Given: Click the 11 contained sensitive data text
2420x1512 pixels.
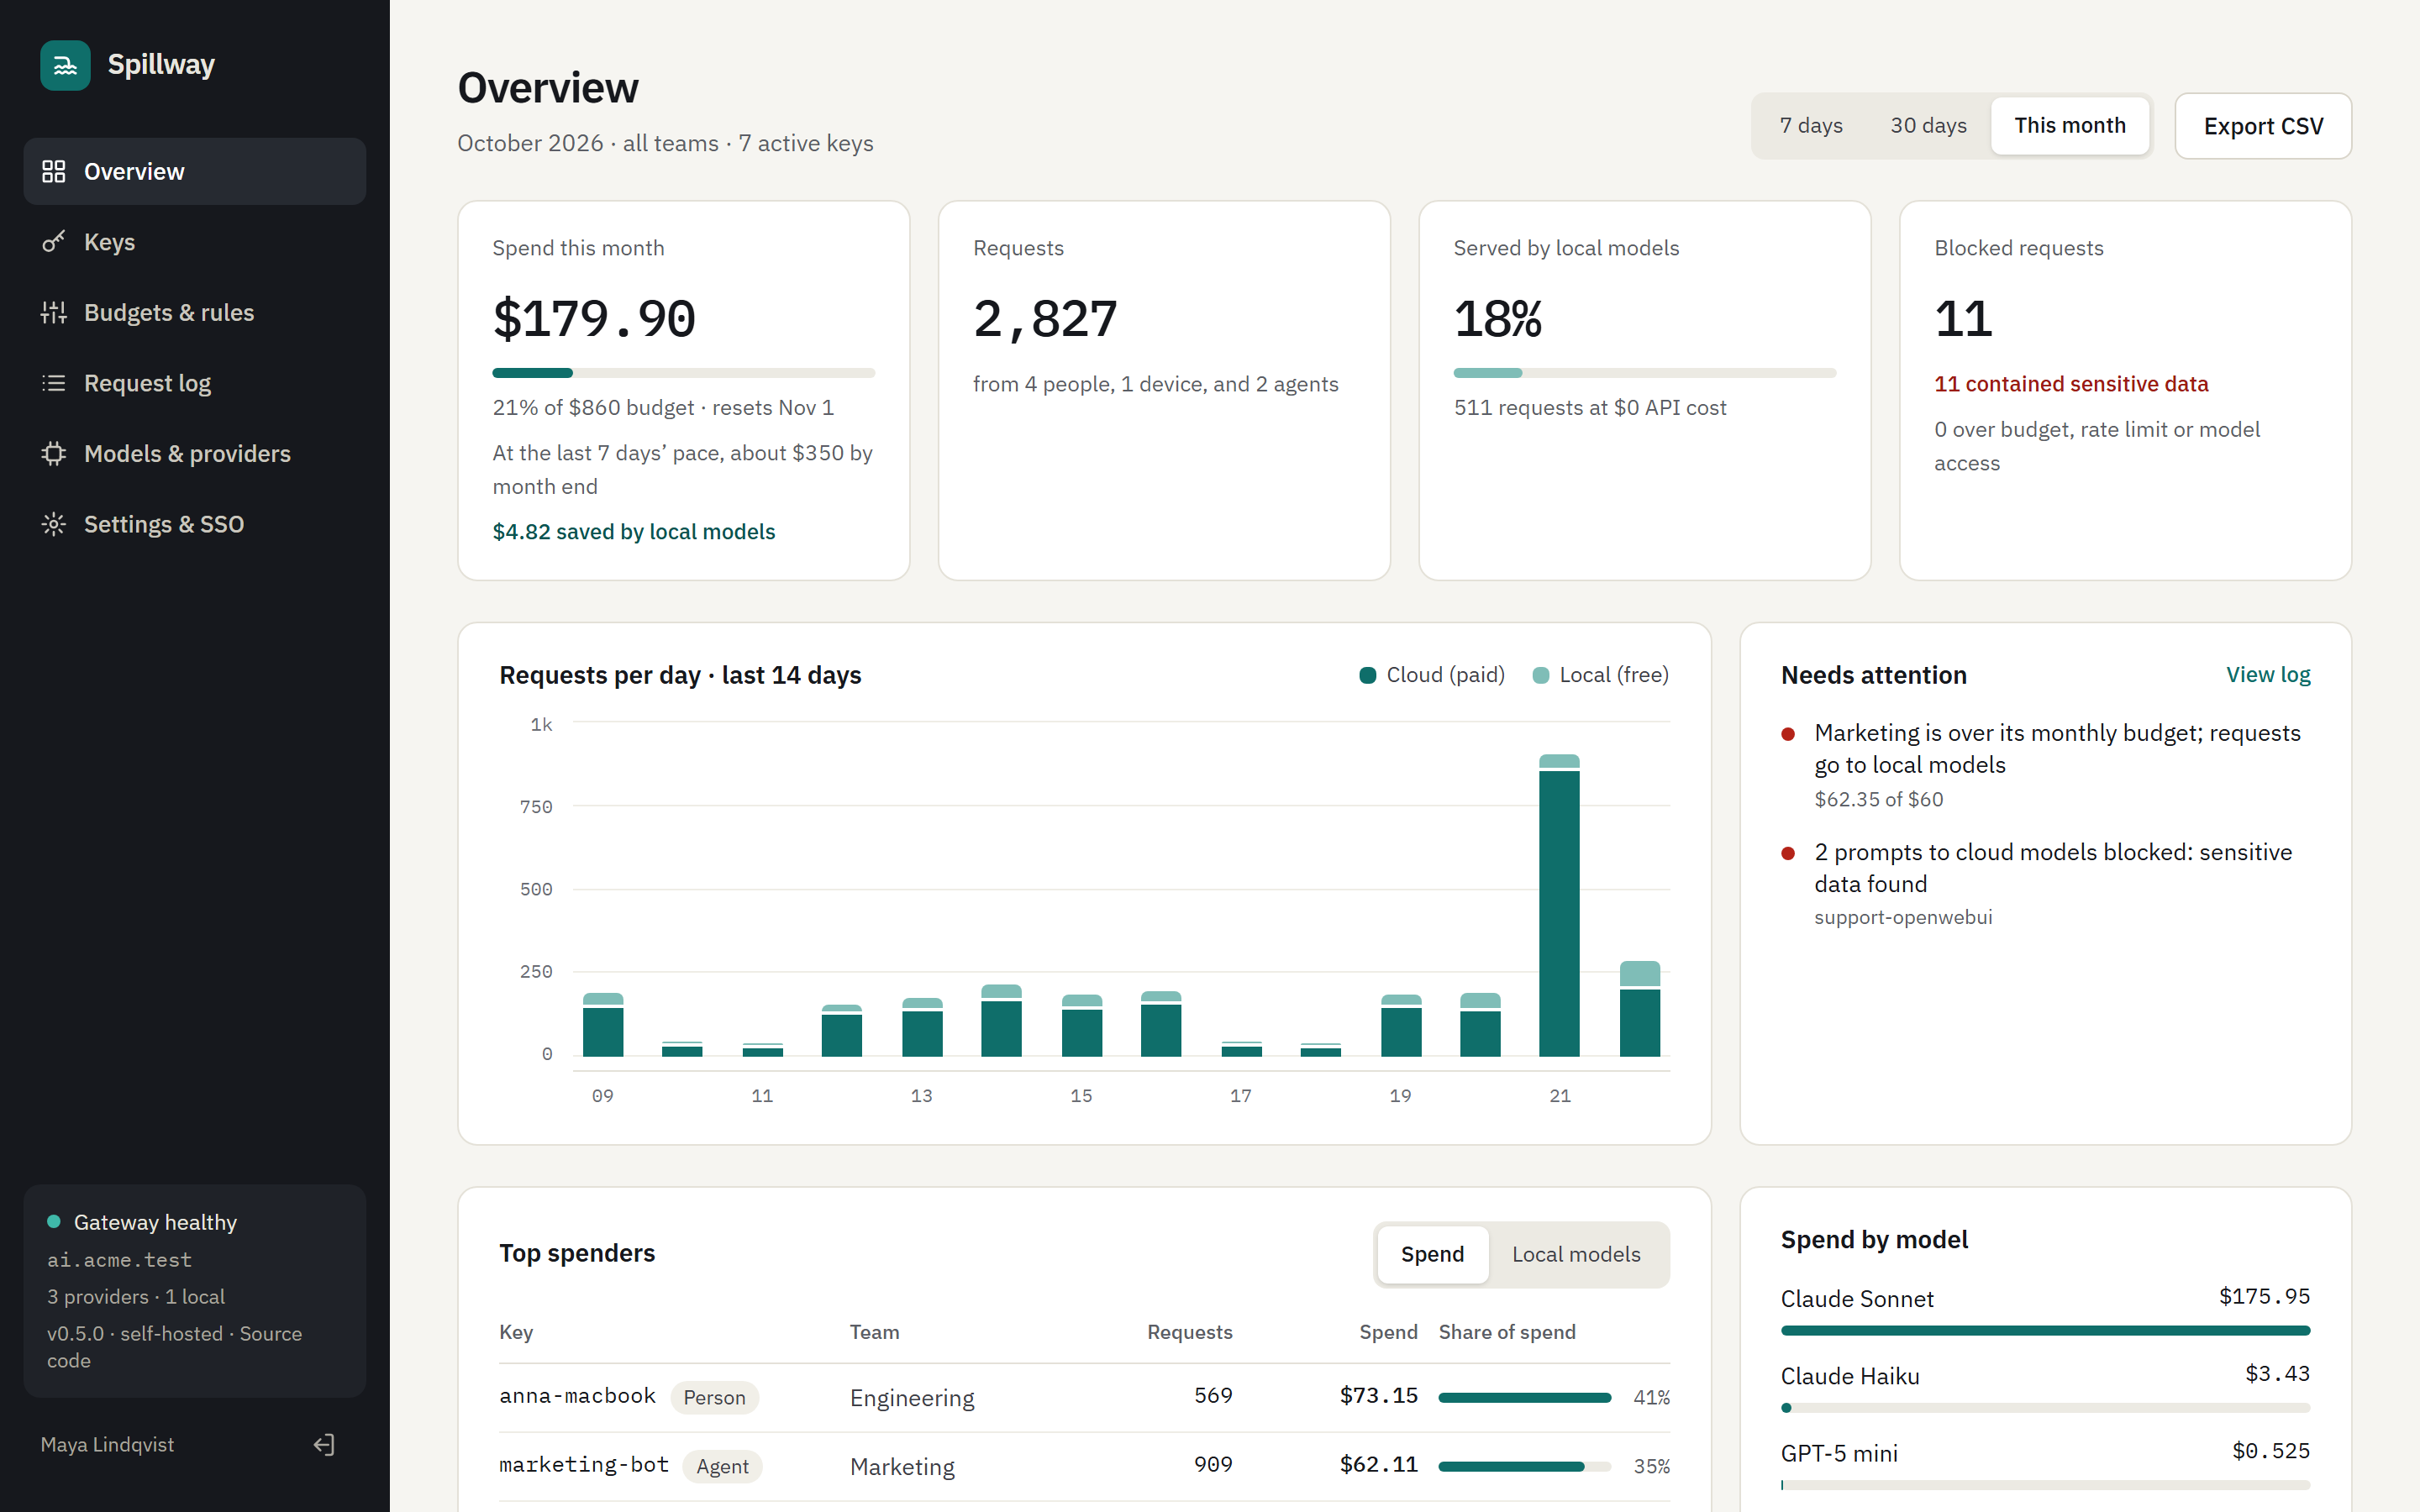Looking at the screenshot, I should click(x=2071, y=384).
